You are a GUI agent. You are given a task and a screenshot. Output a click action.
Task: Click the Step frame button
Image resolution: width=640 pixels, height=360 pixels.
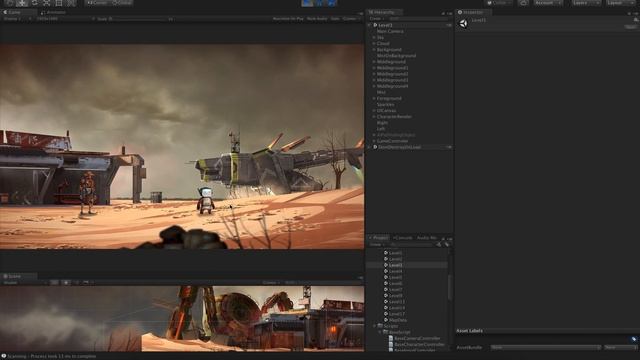tap(331, 3)
